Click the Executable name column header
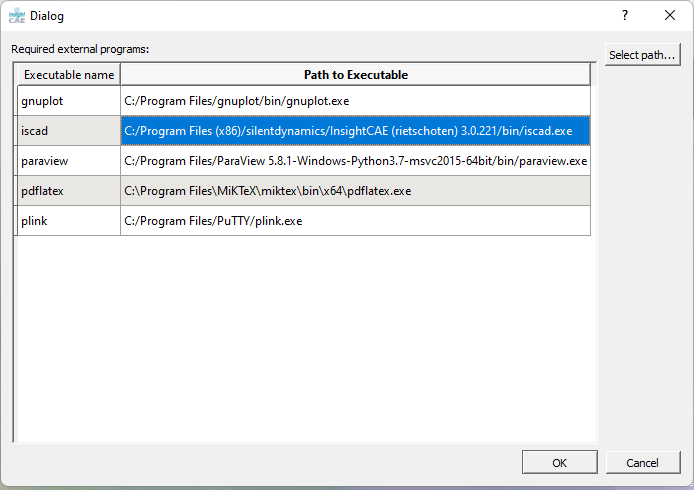 (69, 75)
